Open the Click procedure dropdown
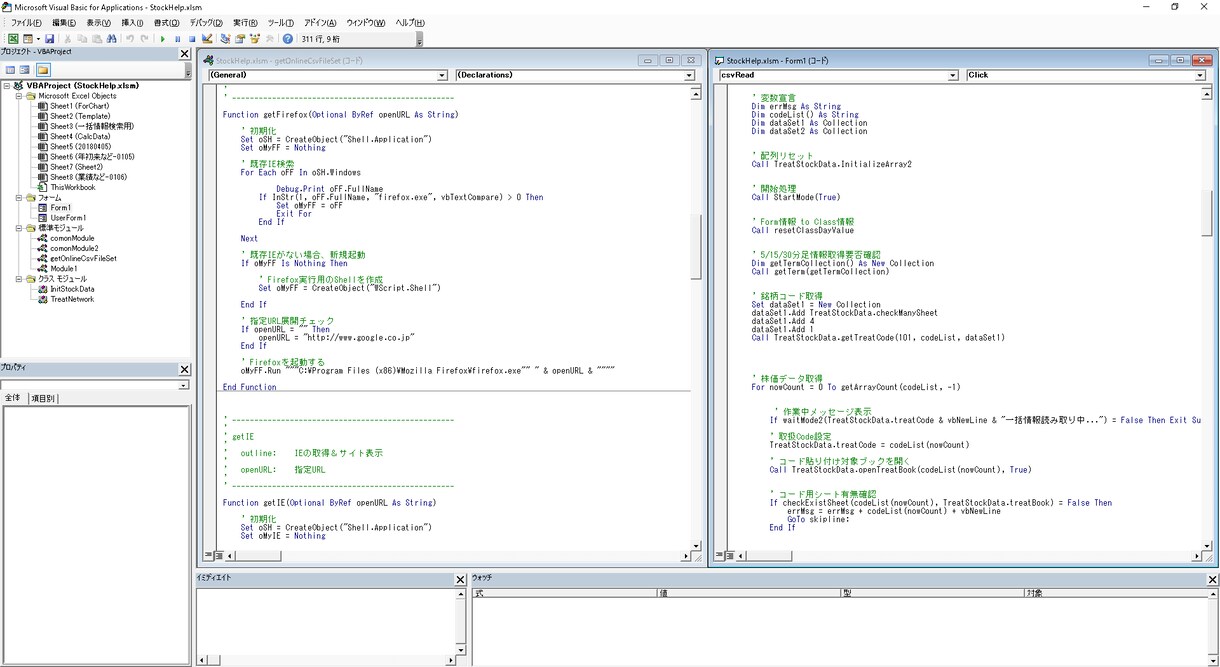The width and height of the screenshot is (1220, 667). tap(1200, 75)
